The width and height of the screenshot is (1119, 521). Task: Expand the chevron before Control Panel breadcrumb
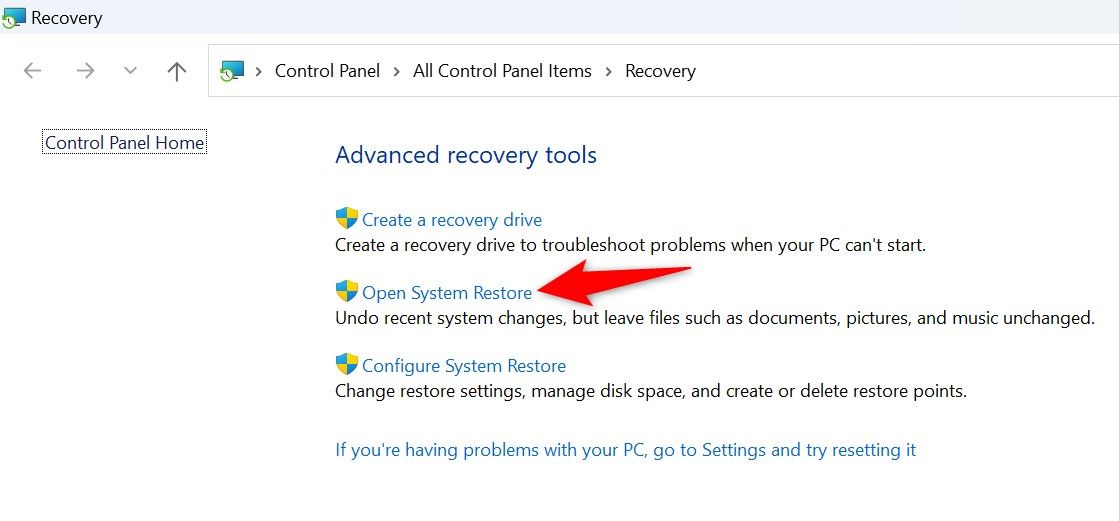tap(259, 71)
